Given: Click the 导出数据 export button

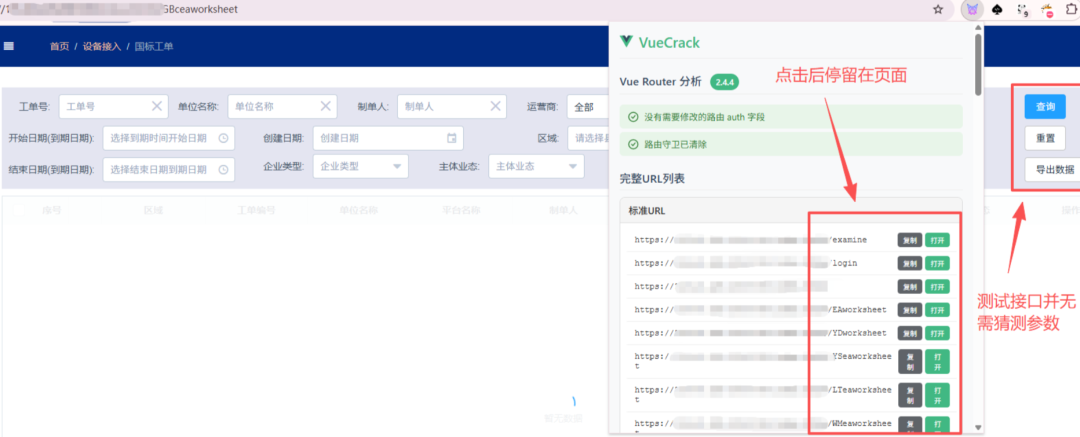Looking at the screenshot, I should tap(1052, 170).
